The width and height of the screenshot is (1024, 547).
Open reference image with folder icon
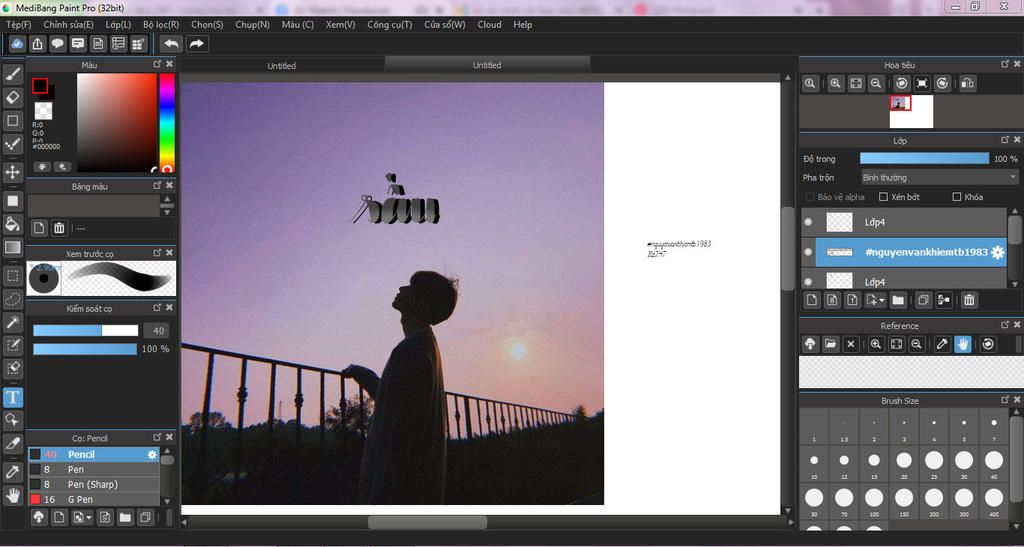coord(830,344)
